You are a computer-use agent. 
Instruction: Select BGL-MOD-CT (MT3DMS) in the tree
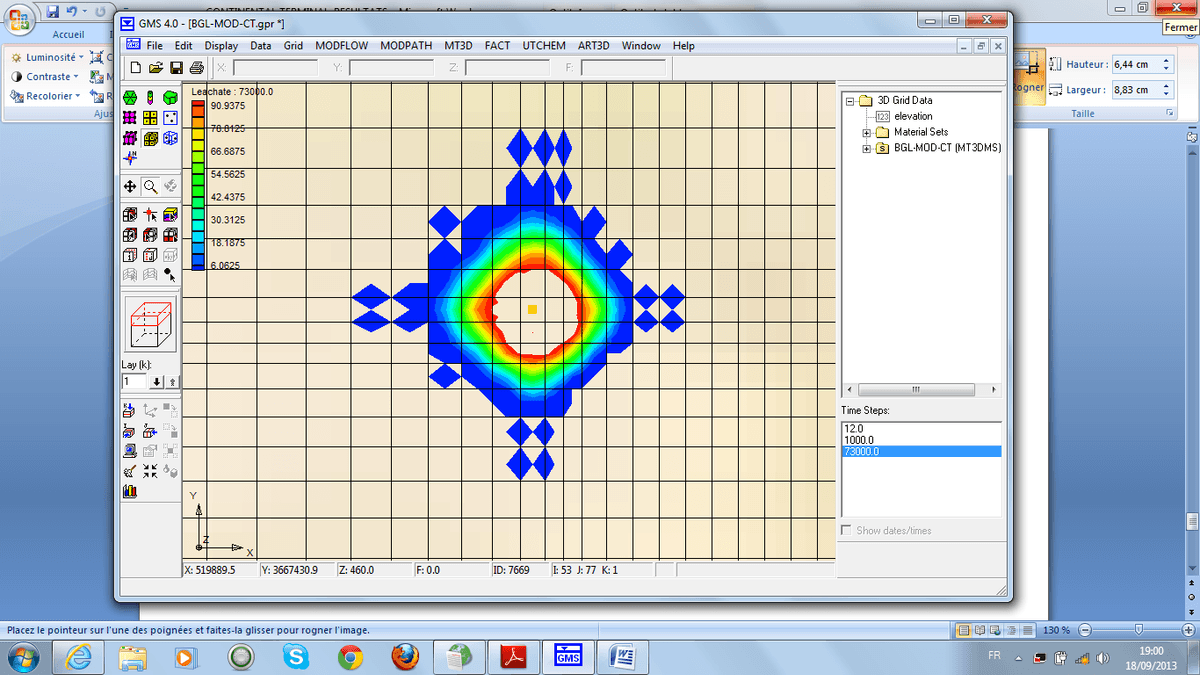pyautogui.click(x=947, y=148)
